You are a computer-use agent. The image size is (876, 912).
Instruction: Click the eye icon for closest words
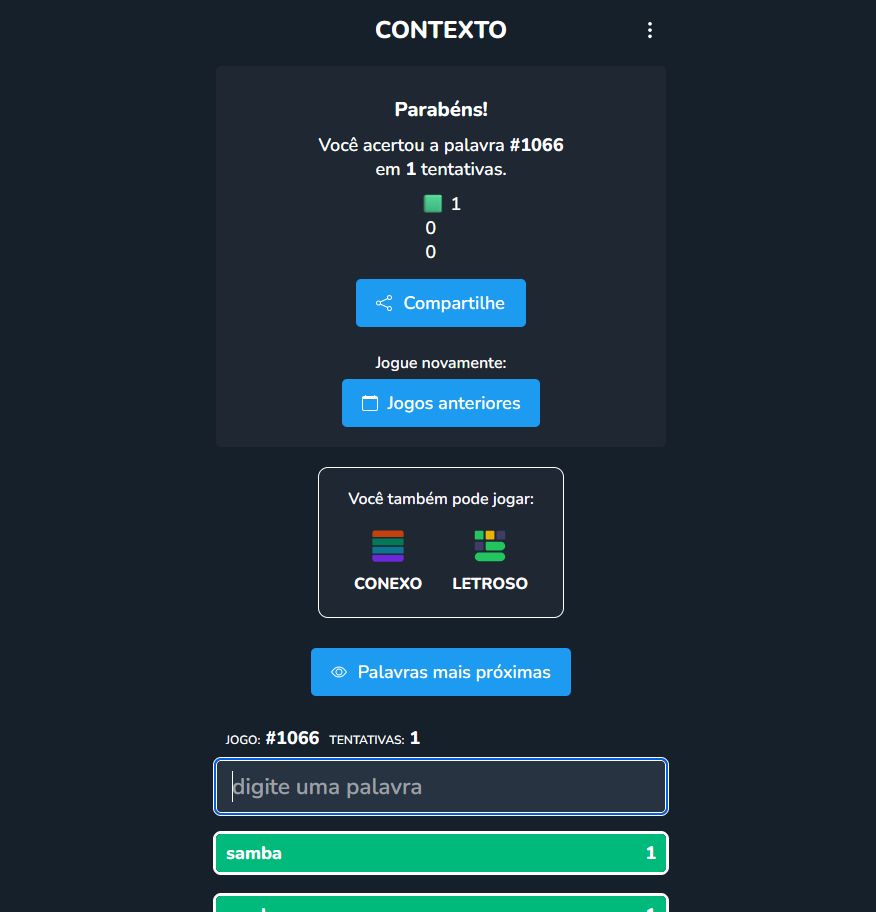[x=339, y=672]
